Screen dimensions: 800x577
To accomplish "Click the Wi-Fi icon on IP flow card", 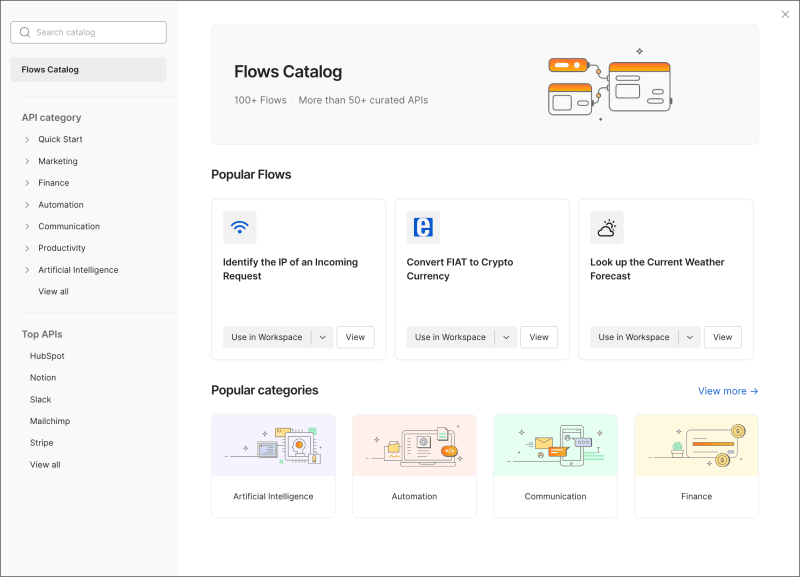I will 239,227.
